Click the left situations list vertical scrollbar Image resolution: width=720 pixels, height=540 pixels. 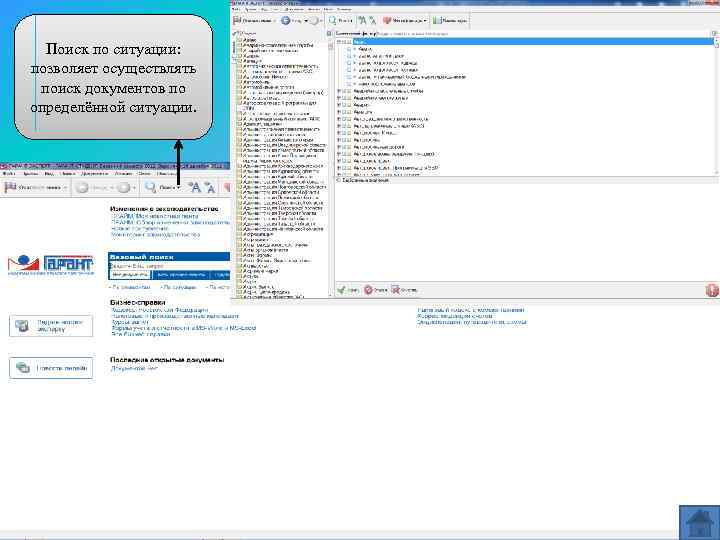[330, 168]
